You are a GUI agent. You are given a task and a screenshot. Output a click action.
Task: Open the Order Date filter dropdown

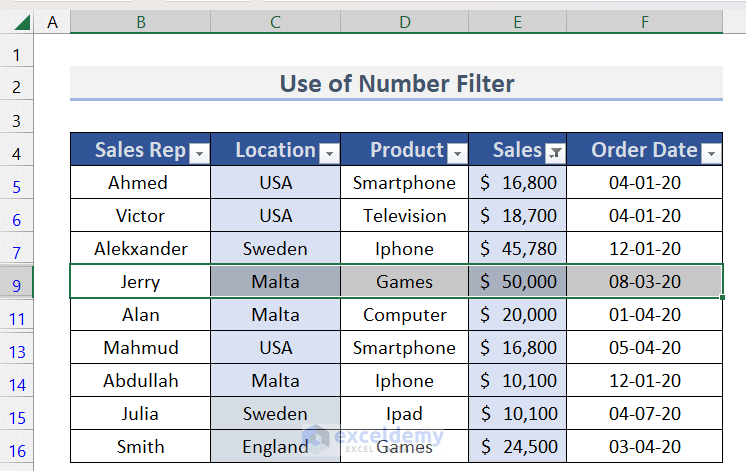click(x=711, y=153)
